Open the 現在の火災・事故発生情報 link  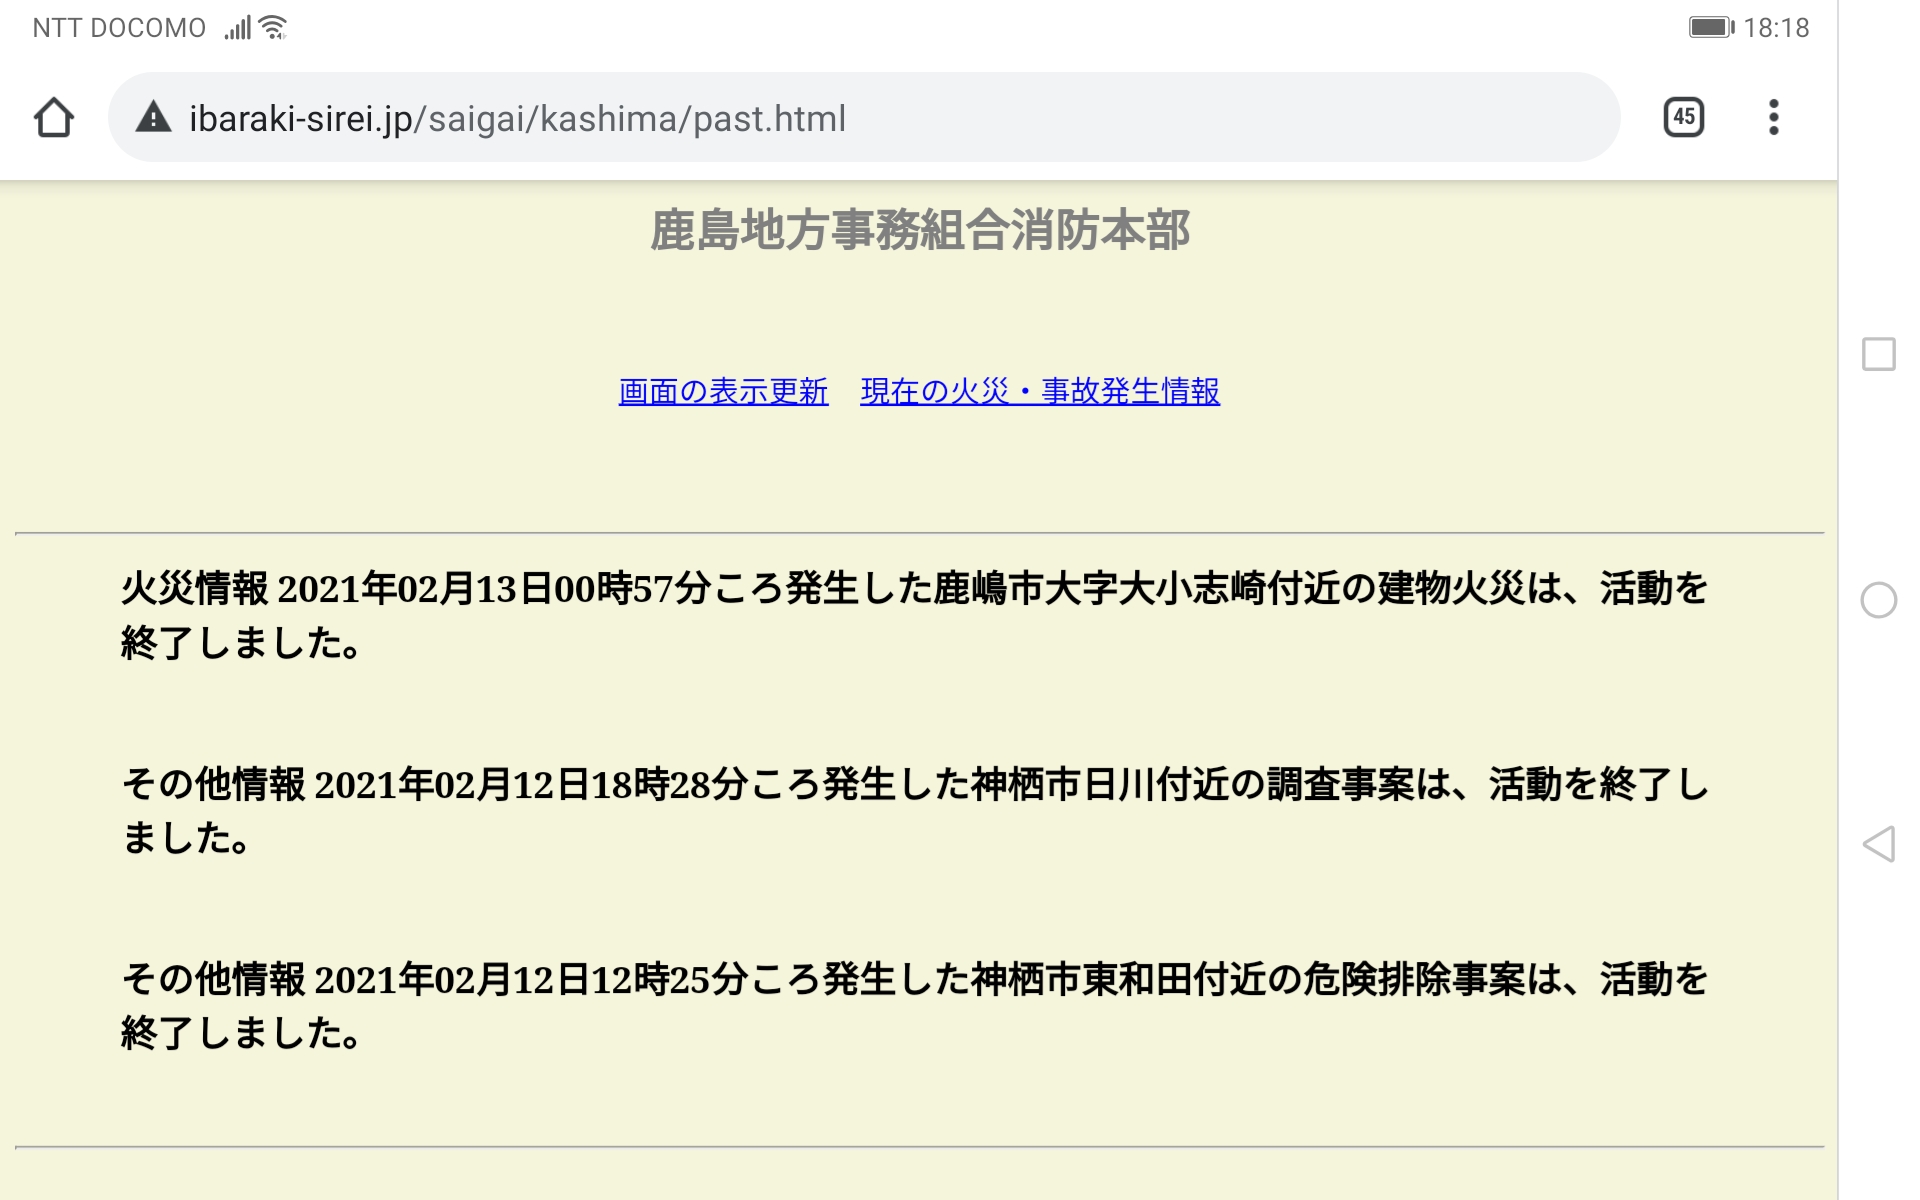1040,391
